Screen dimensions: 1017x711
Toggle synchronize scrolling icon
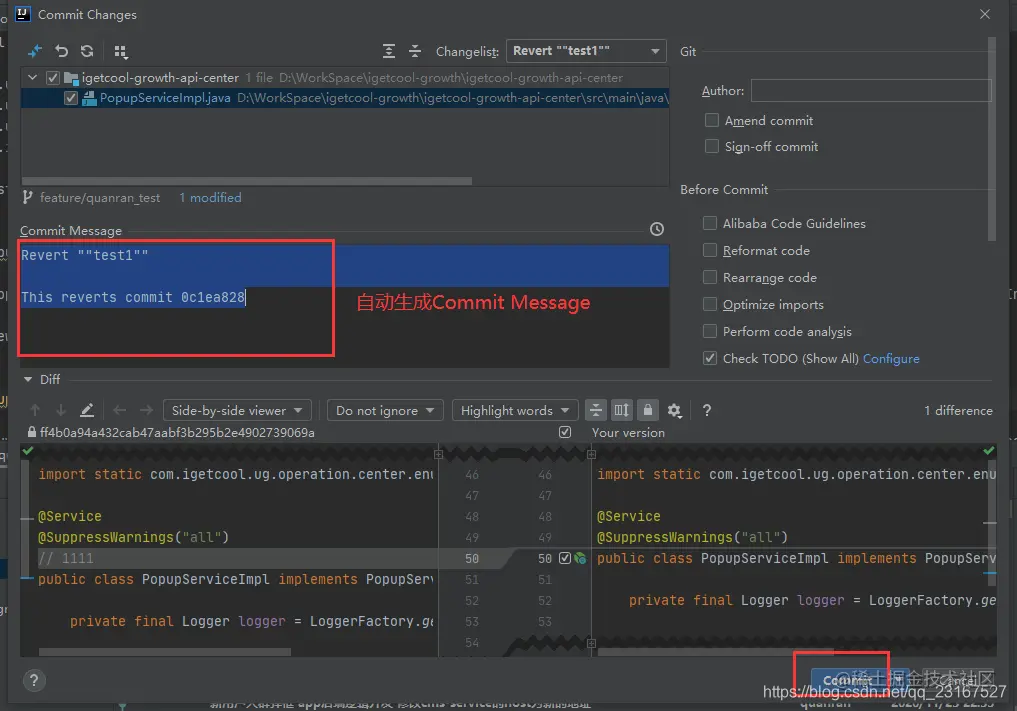click(621, 410)
